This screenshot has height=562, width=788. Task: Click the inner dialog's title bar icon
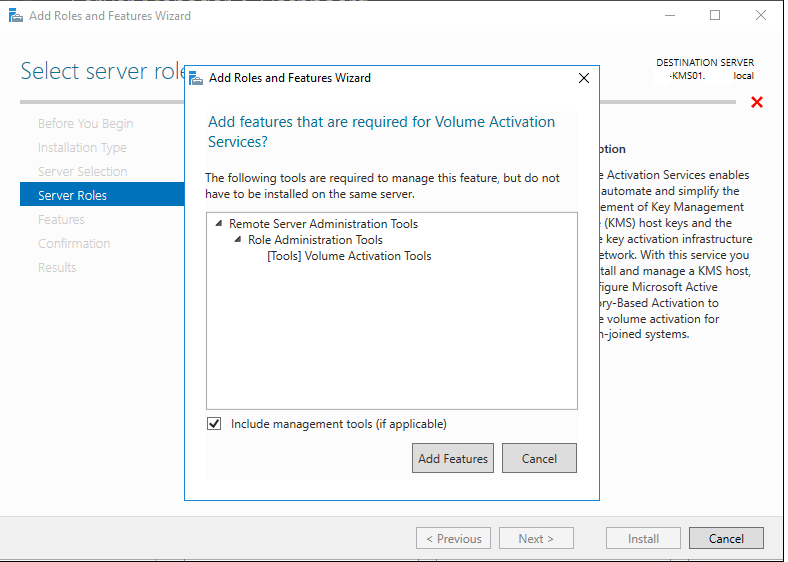[x=195, y=78]
